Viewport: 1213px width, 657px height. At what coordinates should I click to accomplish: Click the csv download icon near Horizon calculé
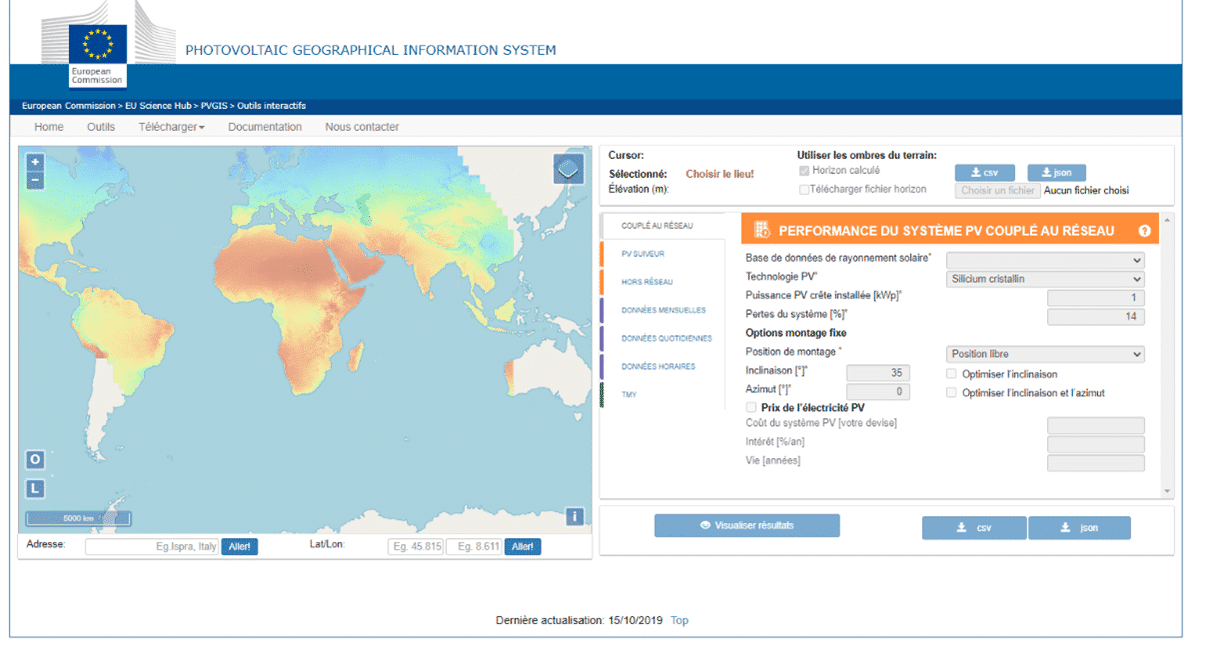point(987,172)
